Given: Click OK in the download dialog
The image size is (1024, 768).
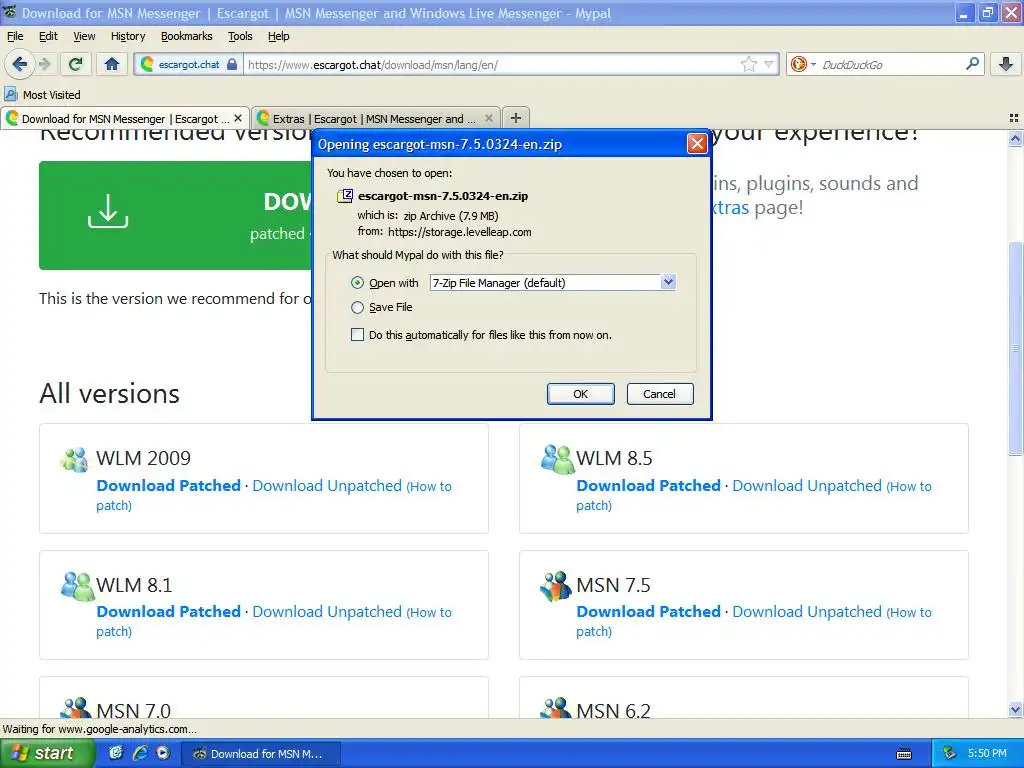Looking at the screenshot, I should (x=581, y=394).
